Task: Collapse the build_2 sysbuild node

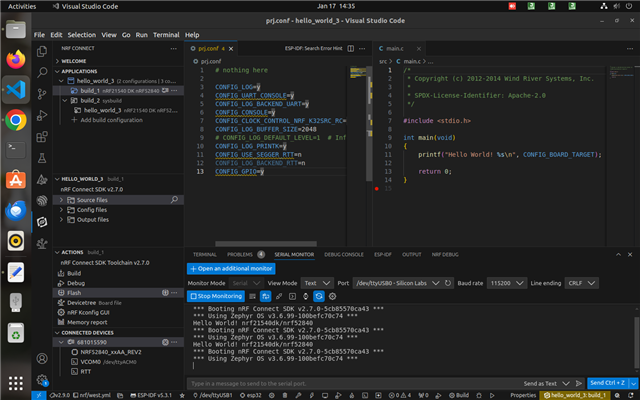Action: click(65, 100)
